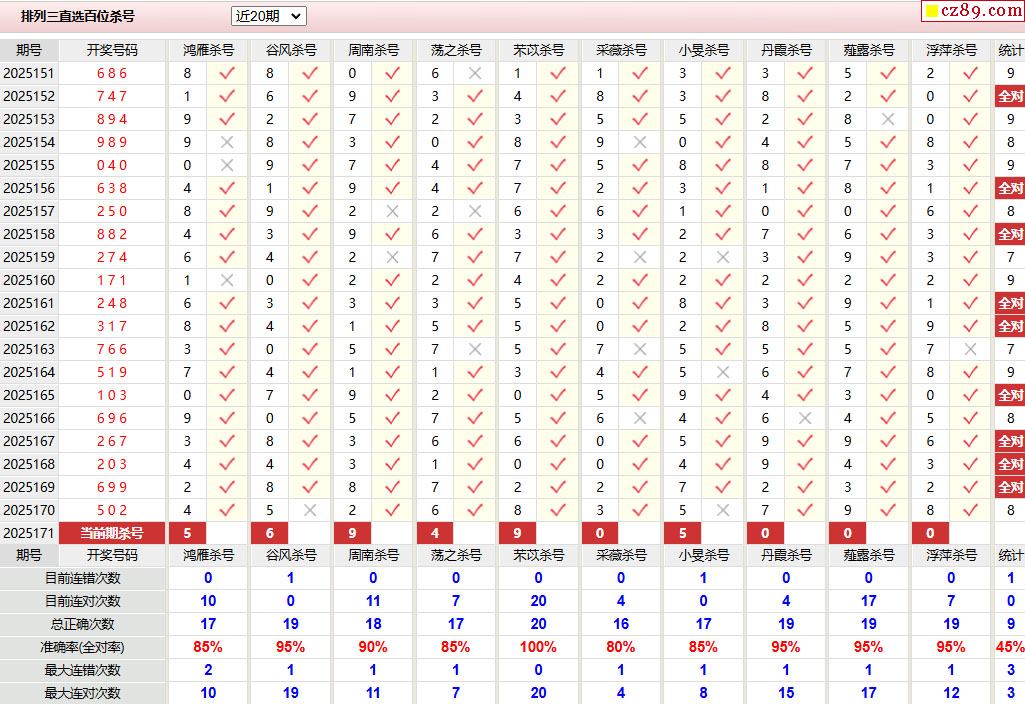
Task: Click issue number 2025166
Action: (x=29, y=418)
